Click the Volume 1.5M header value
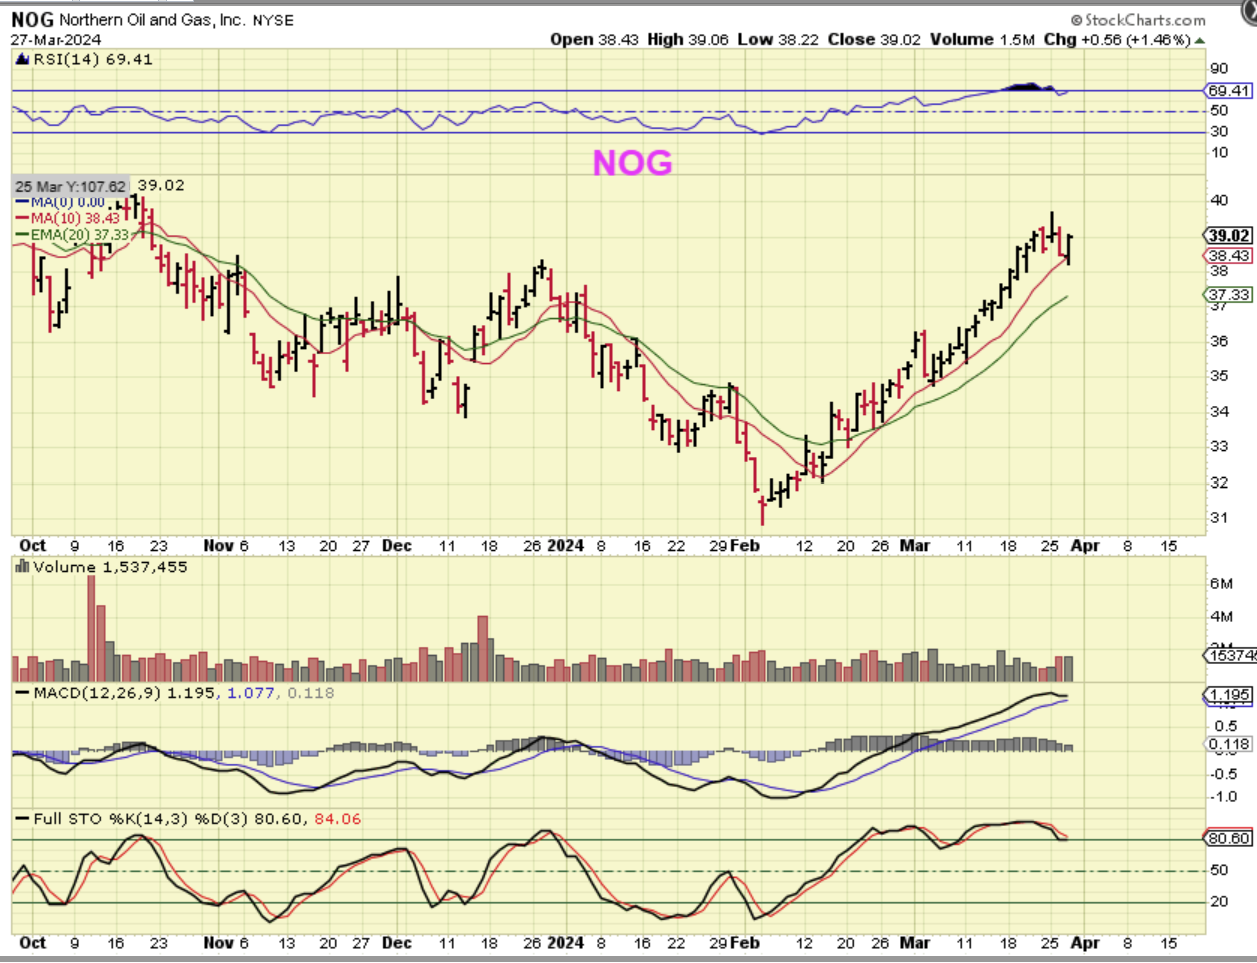Viewport: 1257px width, 963px height. coord(982,40)
